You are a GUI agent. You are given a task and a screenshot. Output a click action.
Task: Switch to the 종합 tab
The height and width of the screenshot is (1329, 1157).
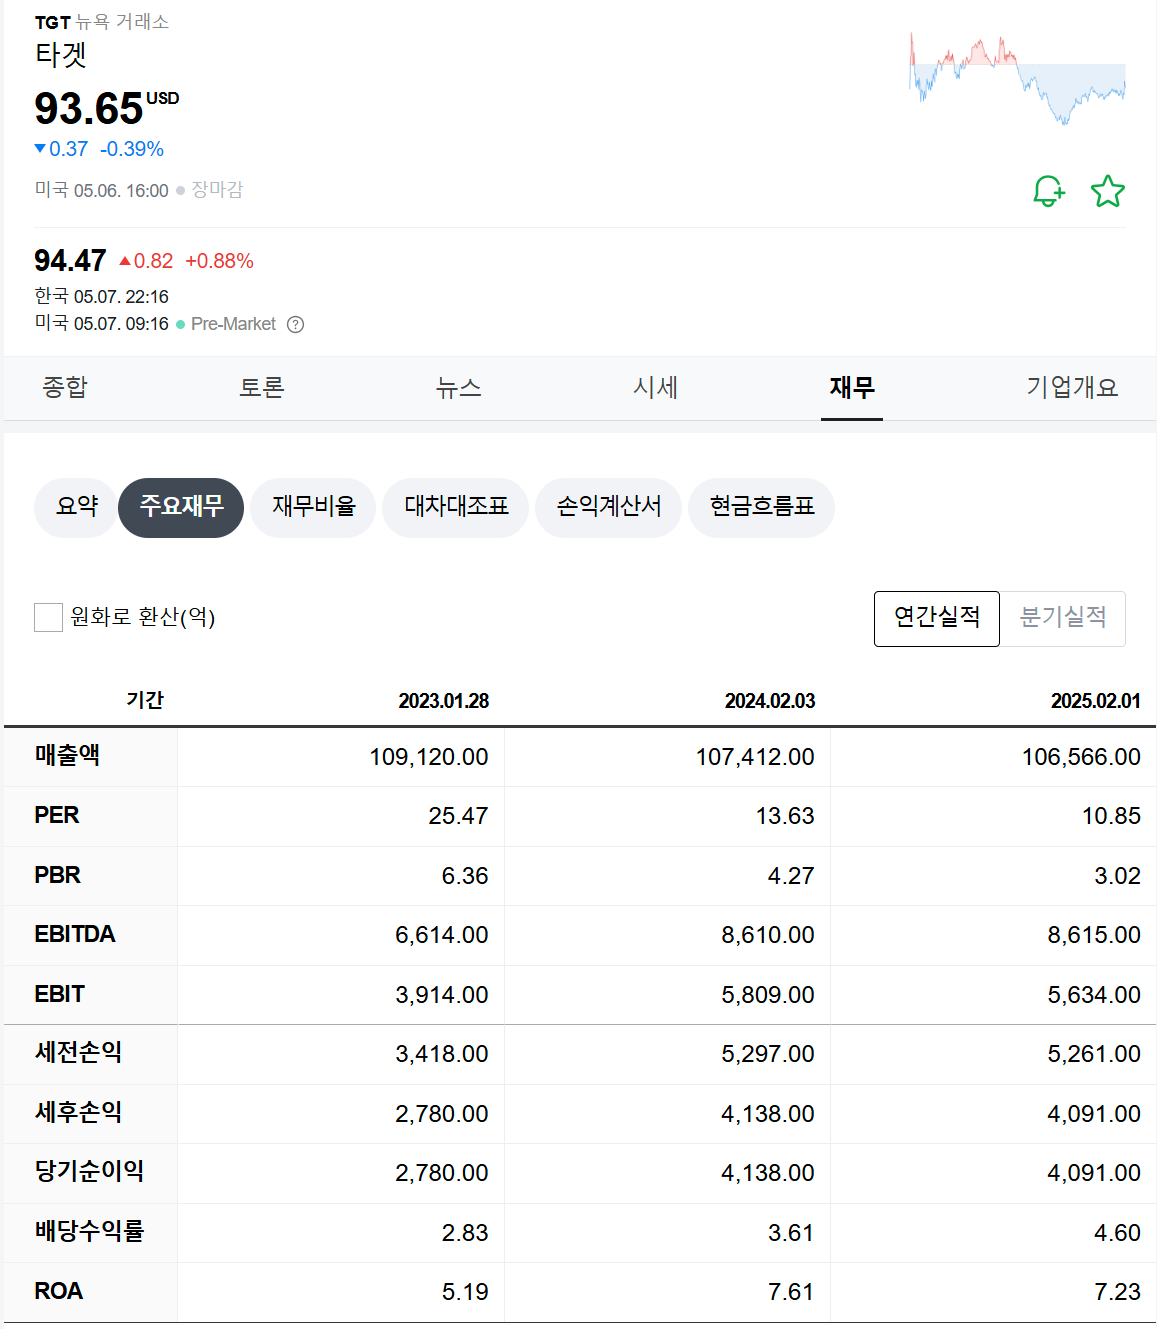[x=65, y=387]
